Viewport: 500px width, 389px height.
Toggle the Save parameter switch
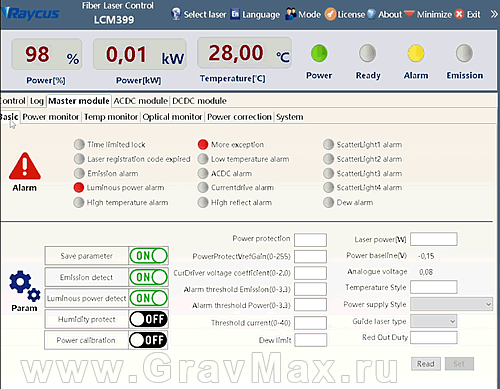(148, 256)
